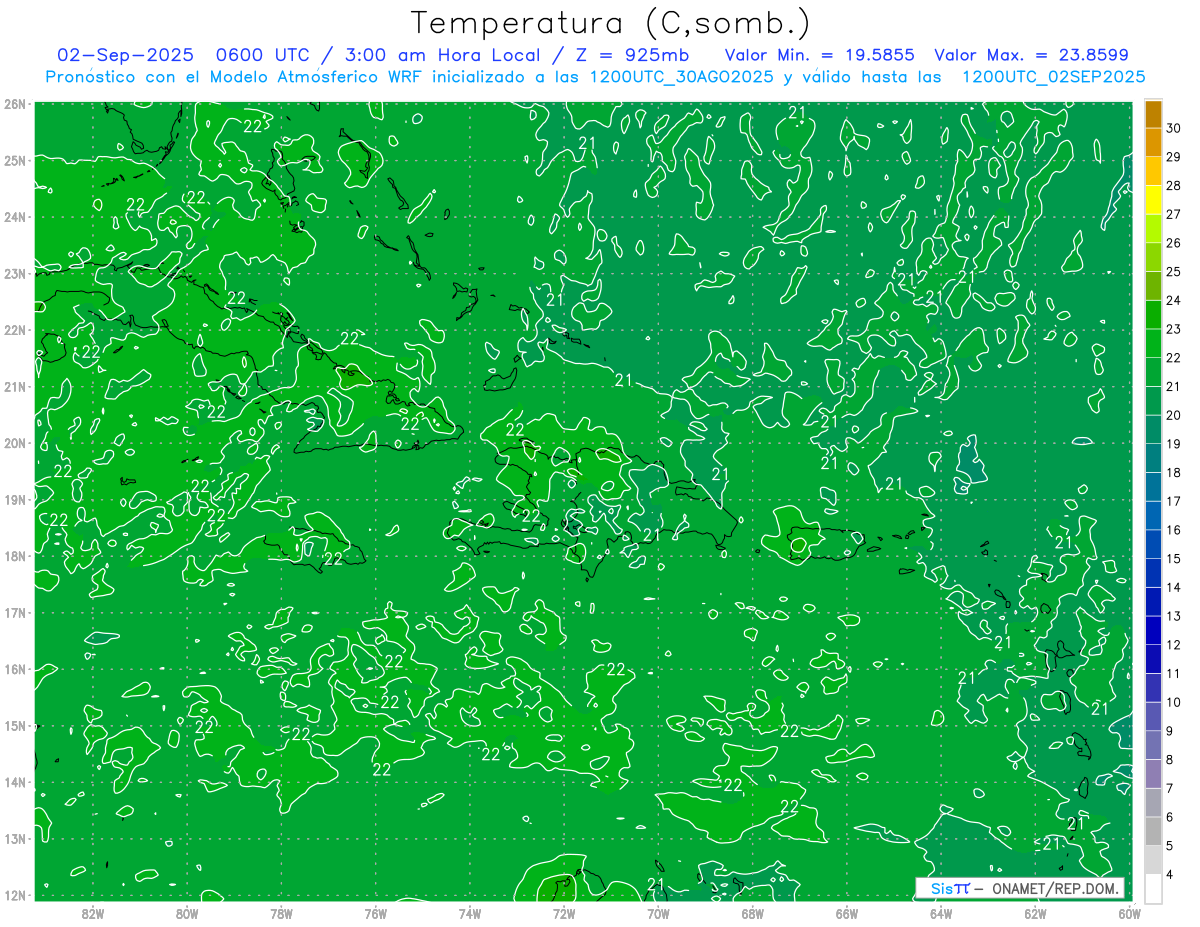The height and width of the screenshot is (927, 1200).
Task: Click the 66W longitude axis label
Action: tap(846, 912)
